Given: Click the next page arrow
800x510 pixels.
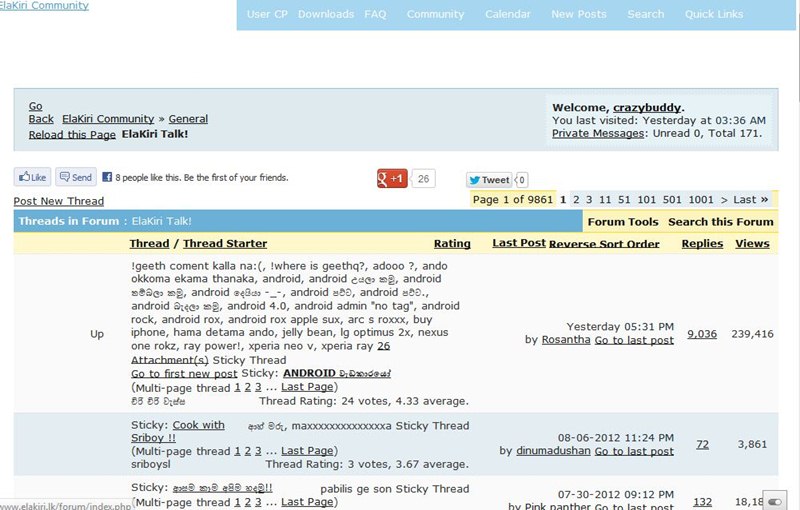Looking at the screenshot, I should pyautogui.click(x=724, y=199).
